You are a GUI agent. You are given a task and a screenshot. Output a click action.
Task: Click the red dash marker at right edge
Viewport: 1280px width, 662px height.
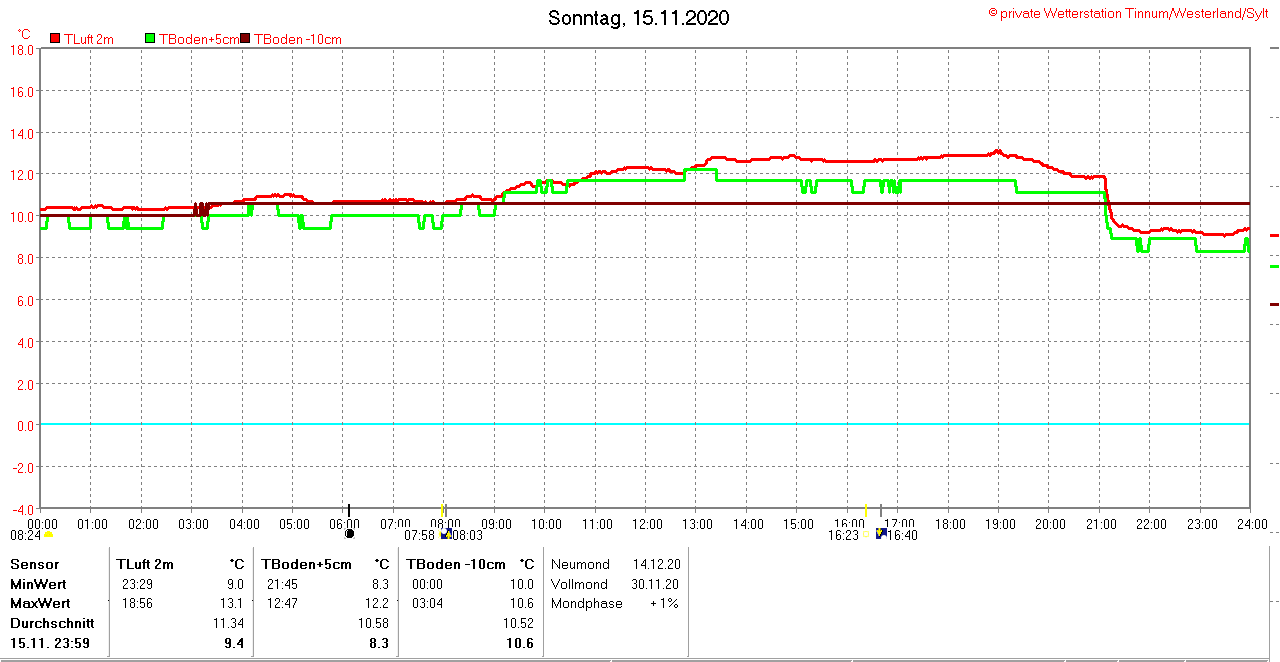(x=1274, y=235)
